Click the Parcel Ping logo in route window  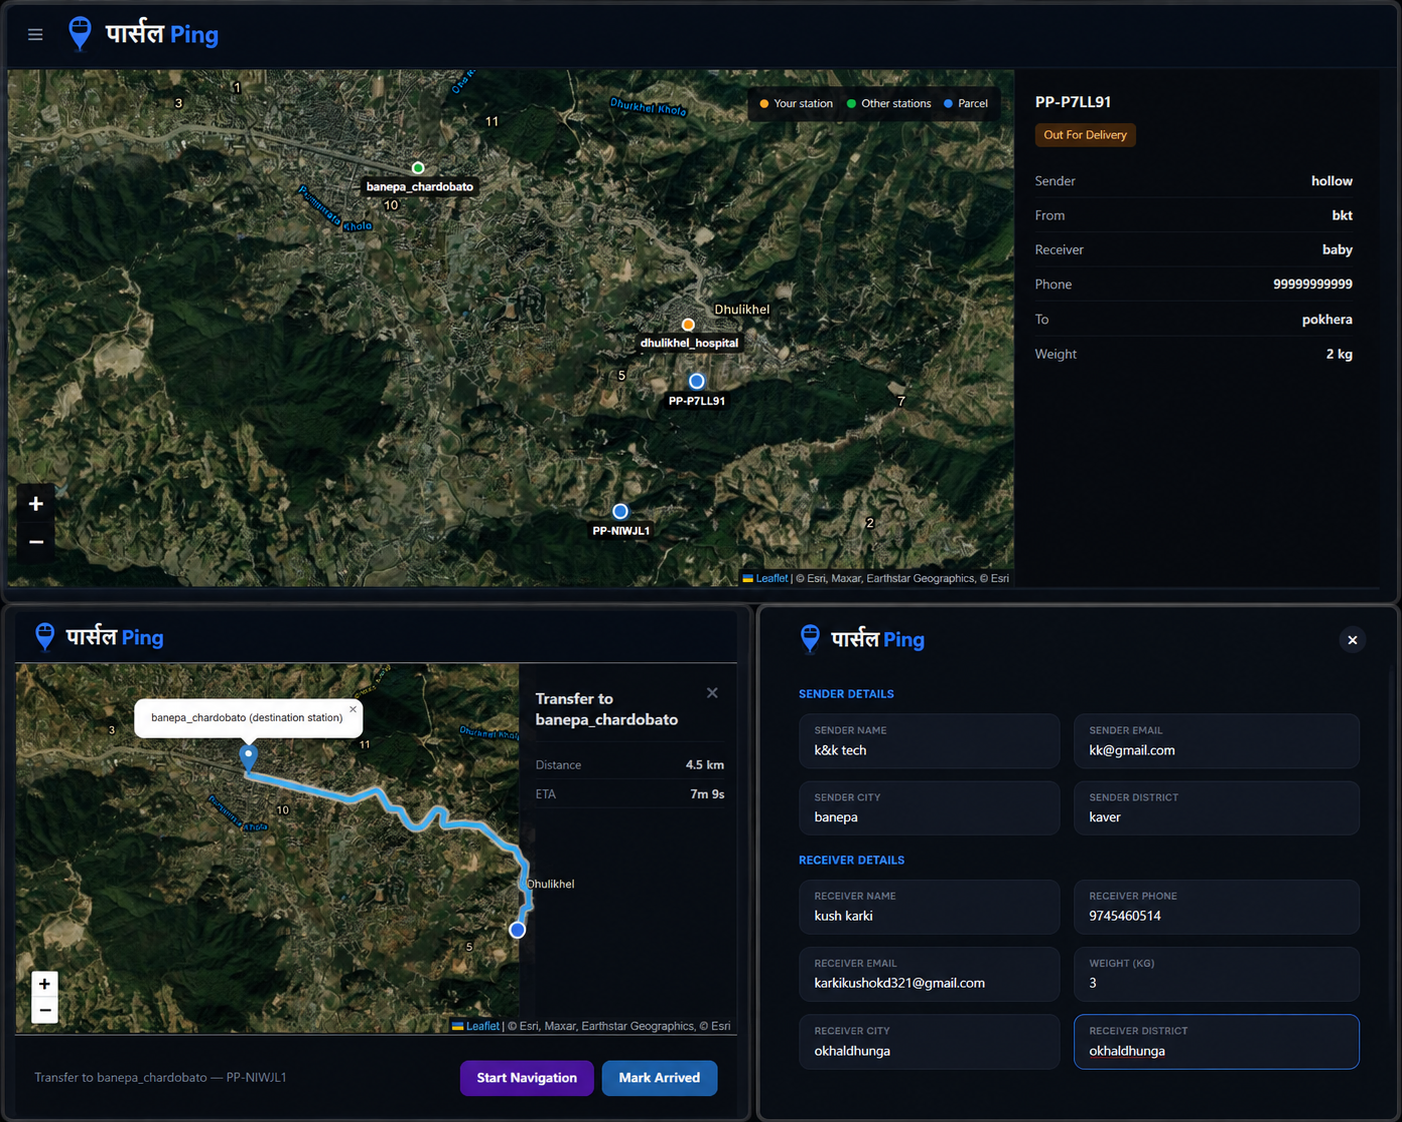pos(99,637)
